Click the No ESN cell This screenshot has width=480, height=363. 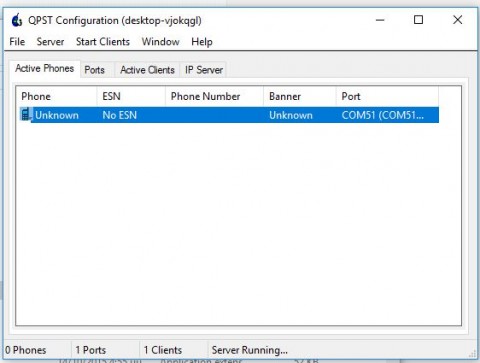pos(120,115)
